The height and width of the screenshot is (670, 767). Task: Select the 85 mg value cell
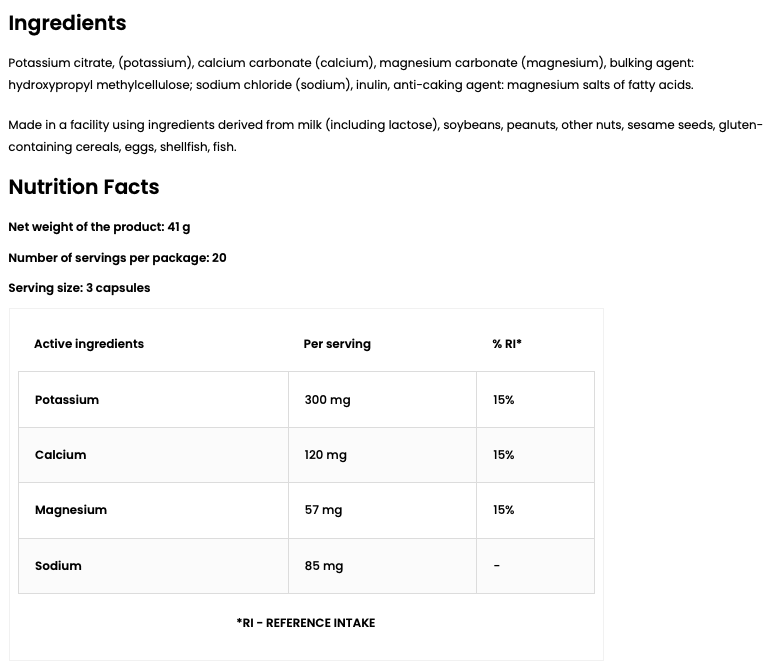click(x=323, y=566)
